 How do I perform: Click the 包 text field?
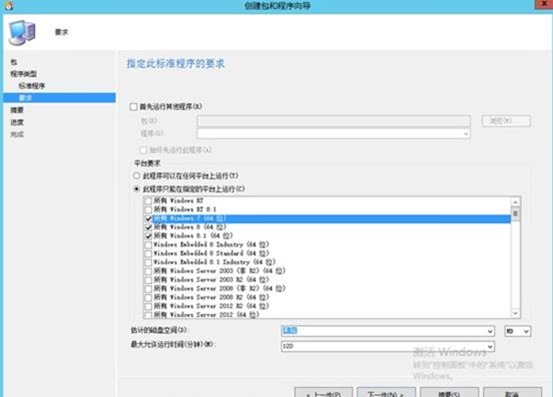[333, 121]
